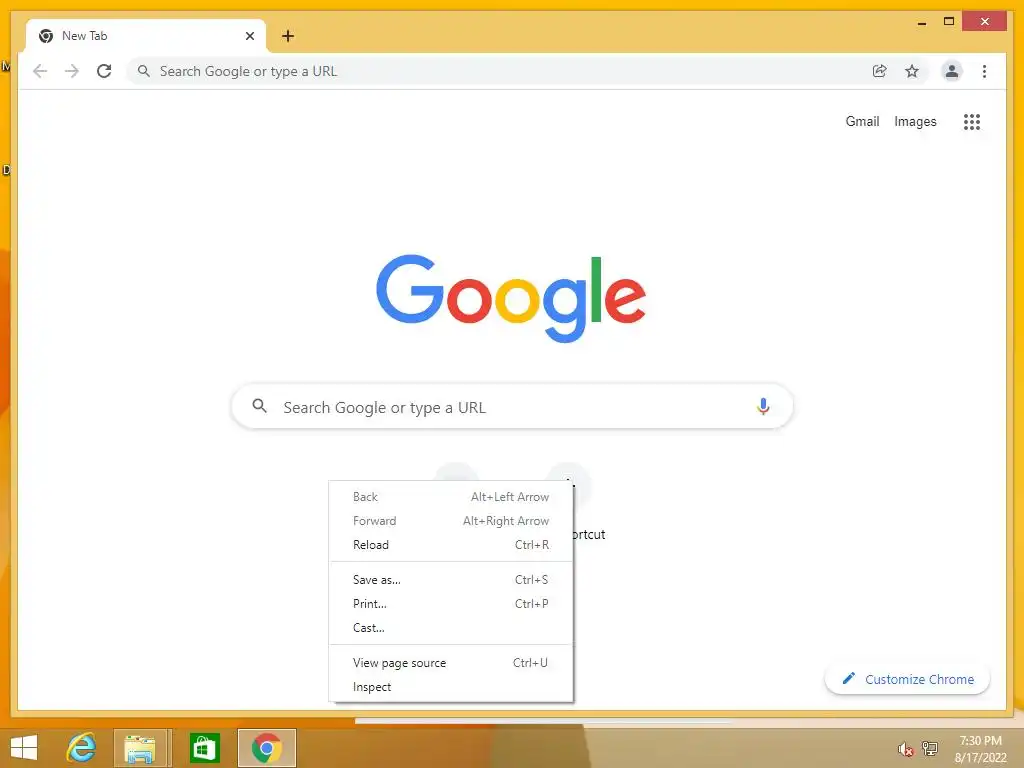Click the network tray icon
The image size is (1024, 768).
929,748
